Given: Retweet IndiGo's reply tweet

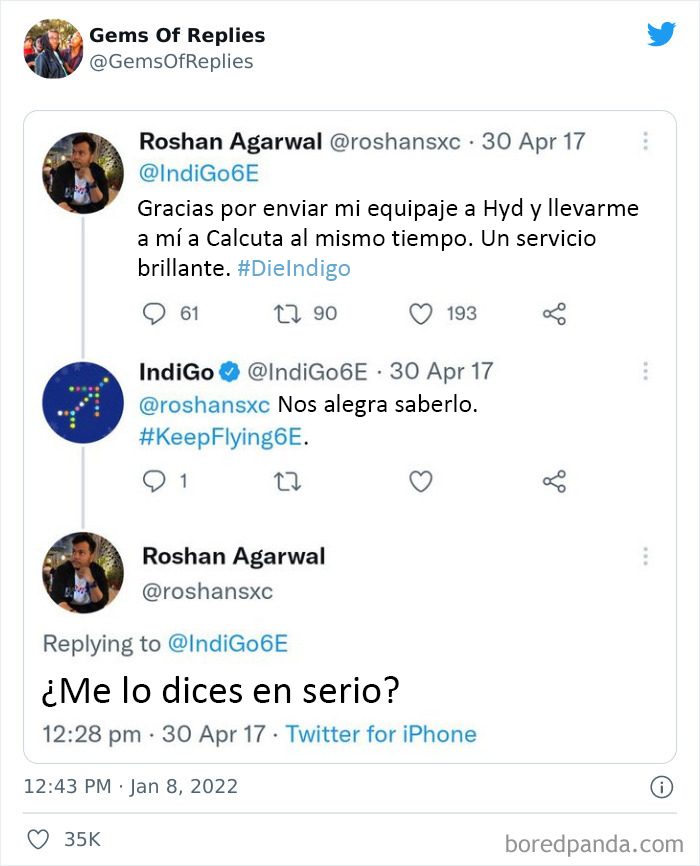Looking at the screenshot, I should [287, 482].
